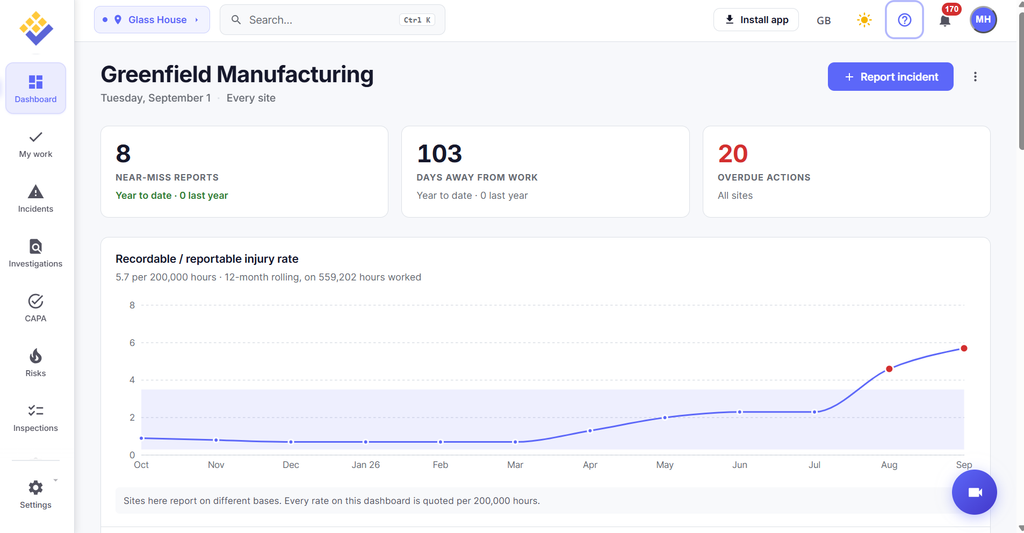Open the help question mark icon

[x=904, y=20]
